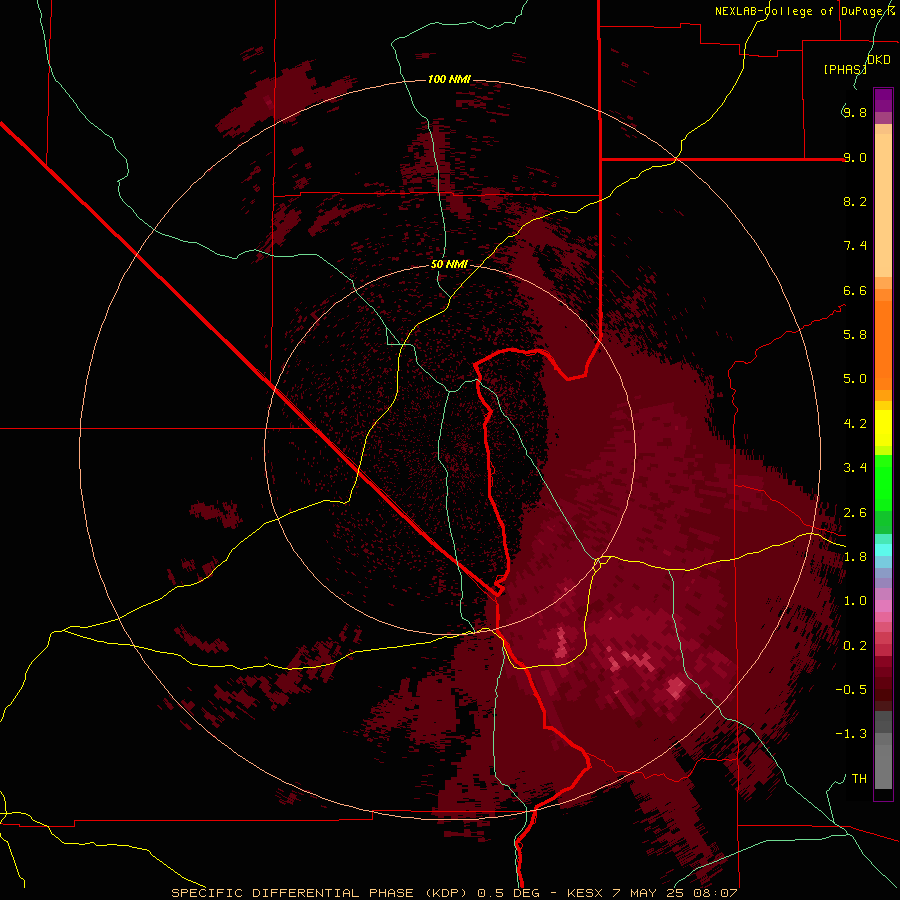
Task: Pick the cyan color bar segment
Action: click(x=883, y=550)
